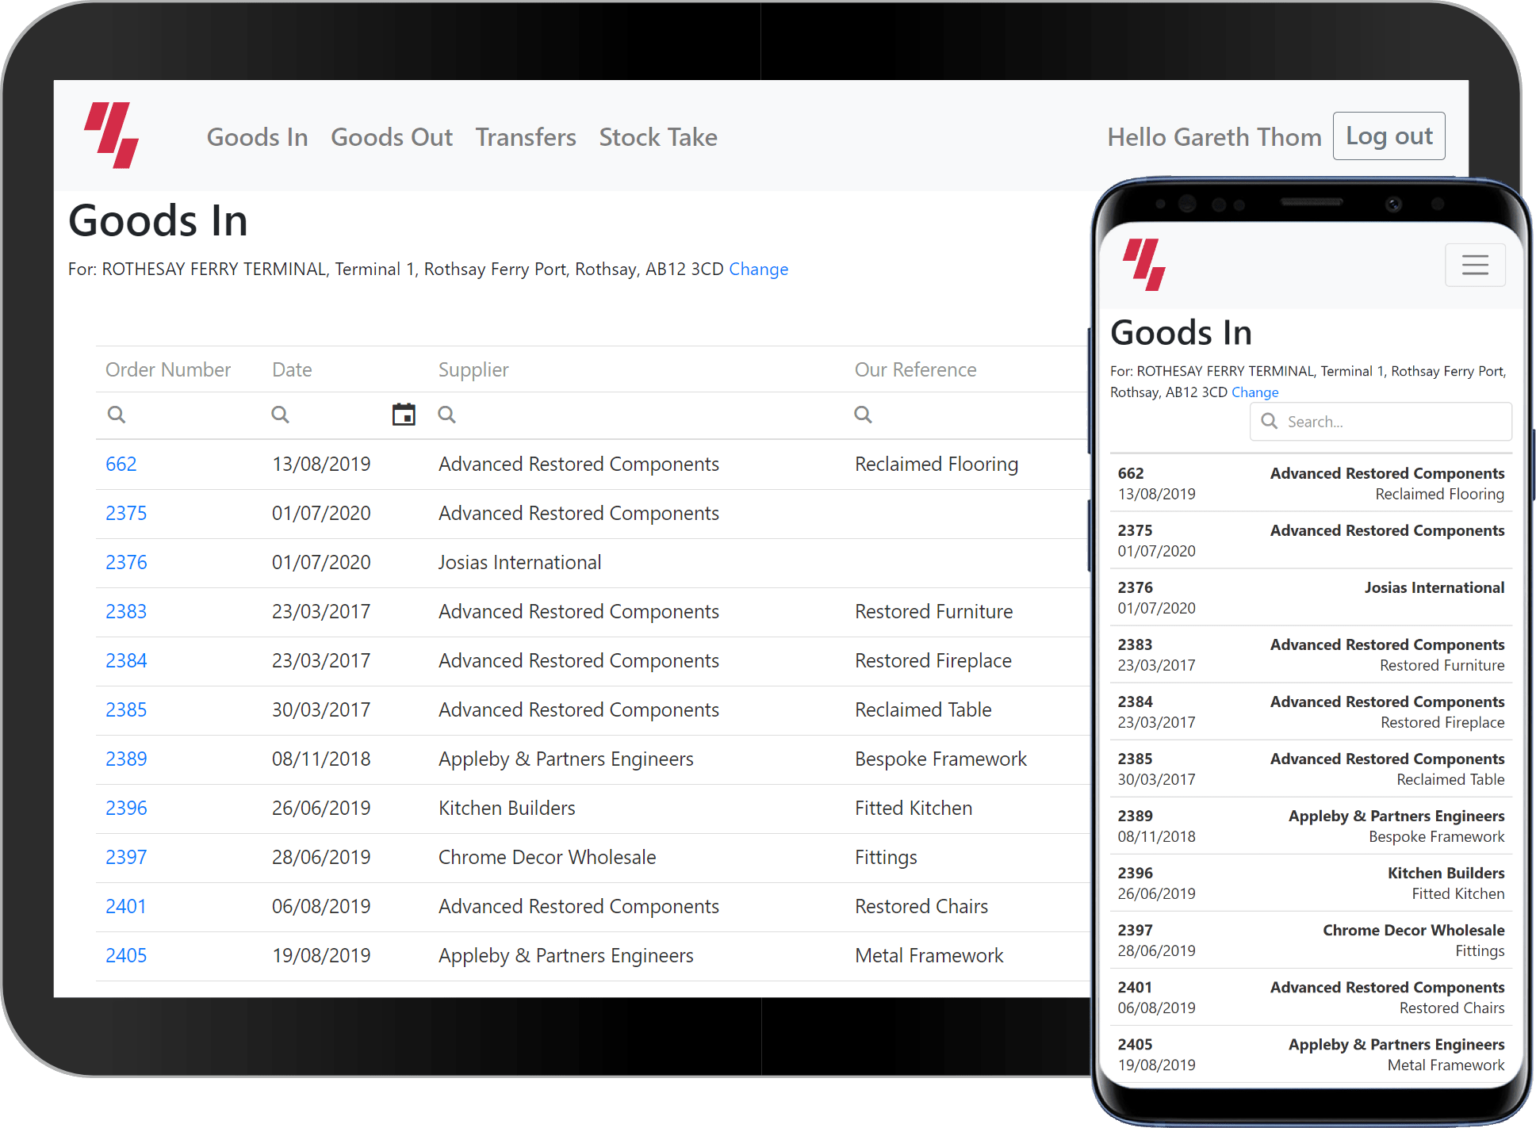Click the Date column search icon
This screenshot has width=1536, height=1128.
coord(280,415)
